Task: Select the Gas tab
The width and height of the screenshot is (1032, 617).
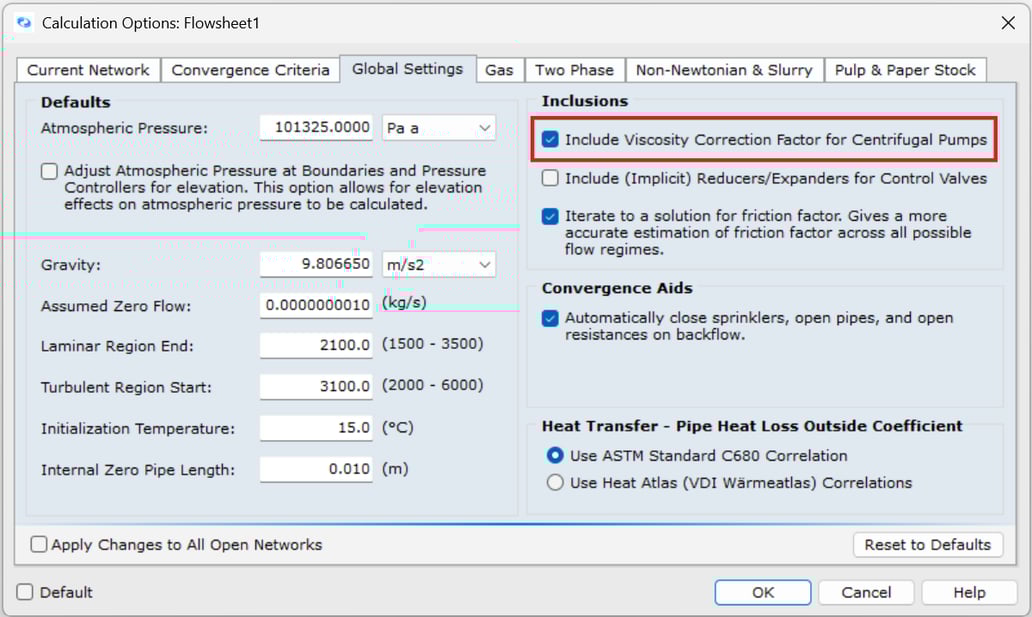Action: pos(499,70)
